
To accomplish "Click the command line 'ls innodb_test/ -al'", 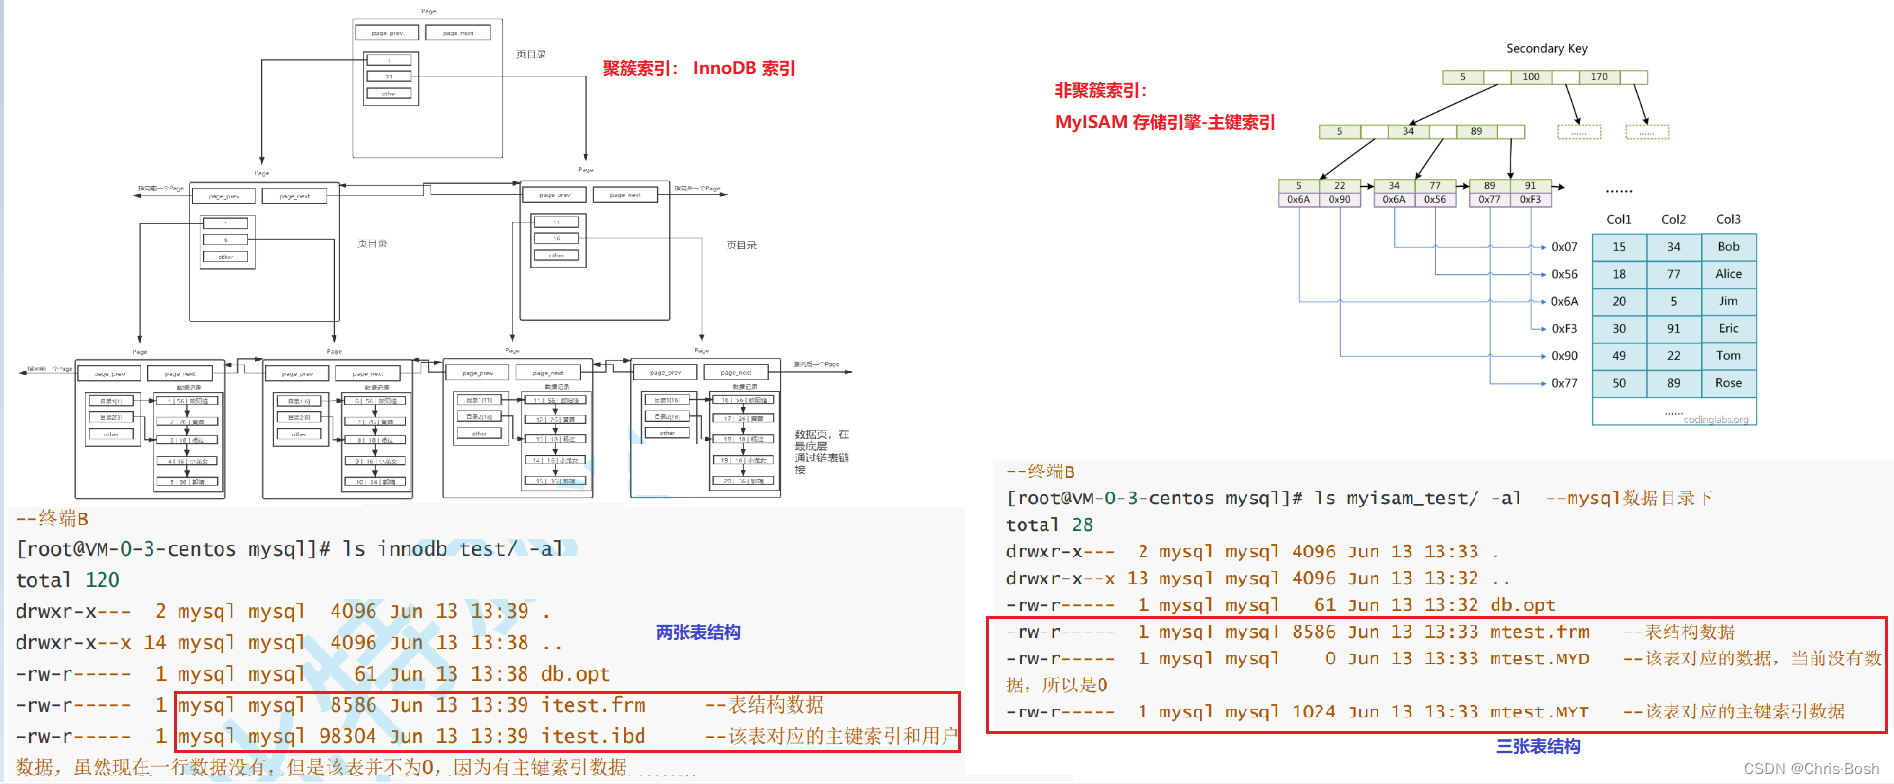I will pyautogui.click(x=453, y=549).
